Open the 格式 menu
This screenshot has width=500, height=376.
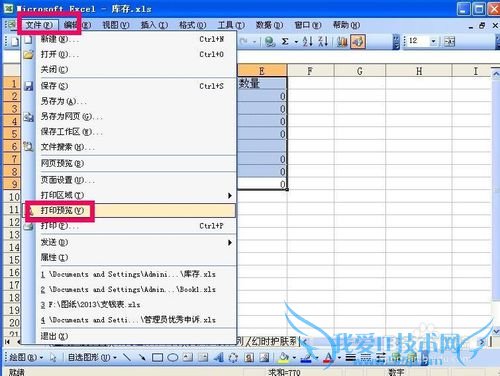coord(192,25)
